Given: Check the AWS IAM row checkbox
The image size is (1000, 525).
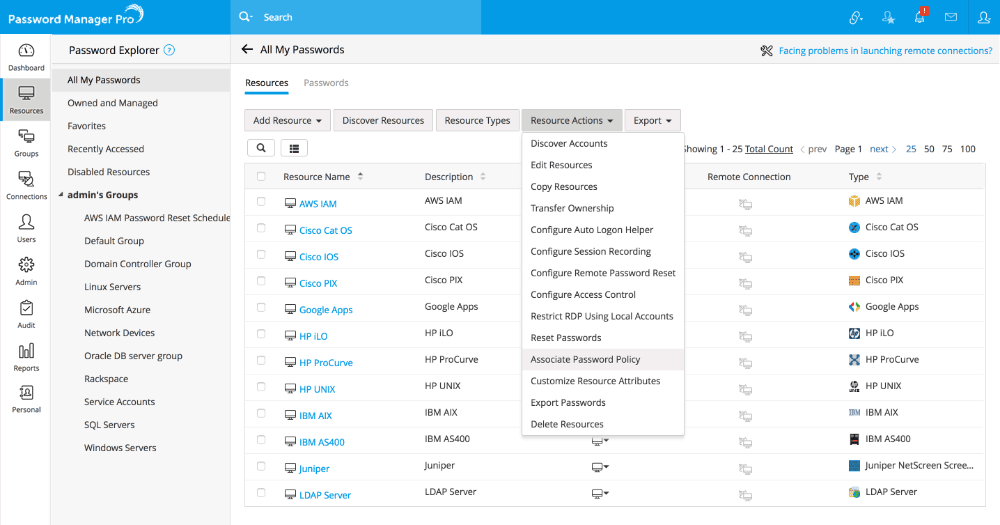Looking at the screenshot, I should pos(261,202).
